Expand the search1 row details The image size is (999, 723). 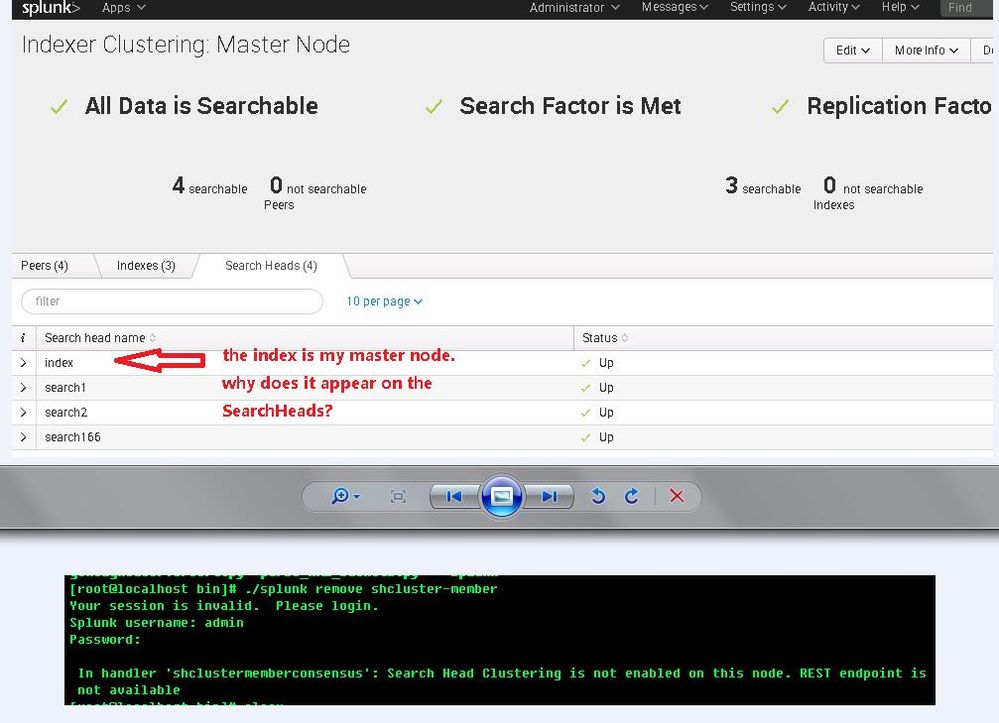pyautogui.click(x=24, y=388)
